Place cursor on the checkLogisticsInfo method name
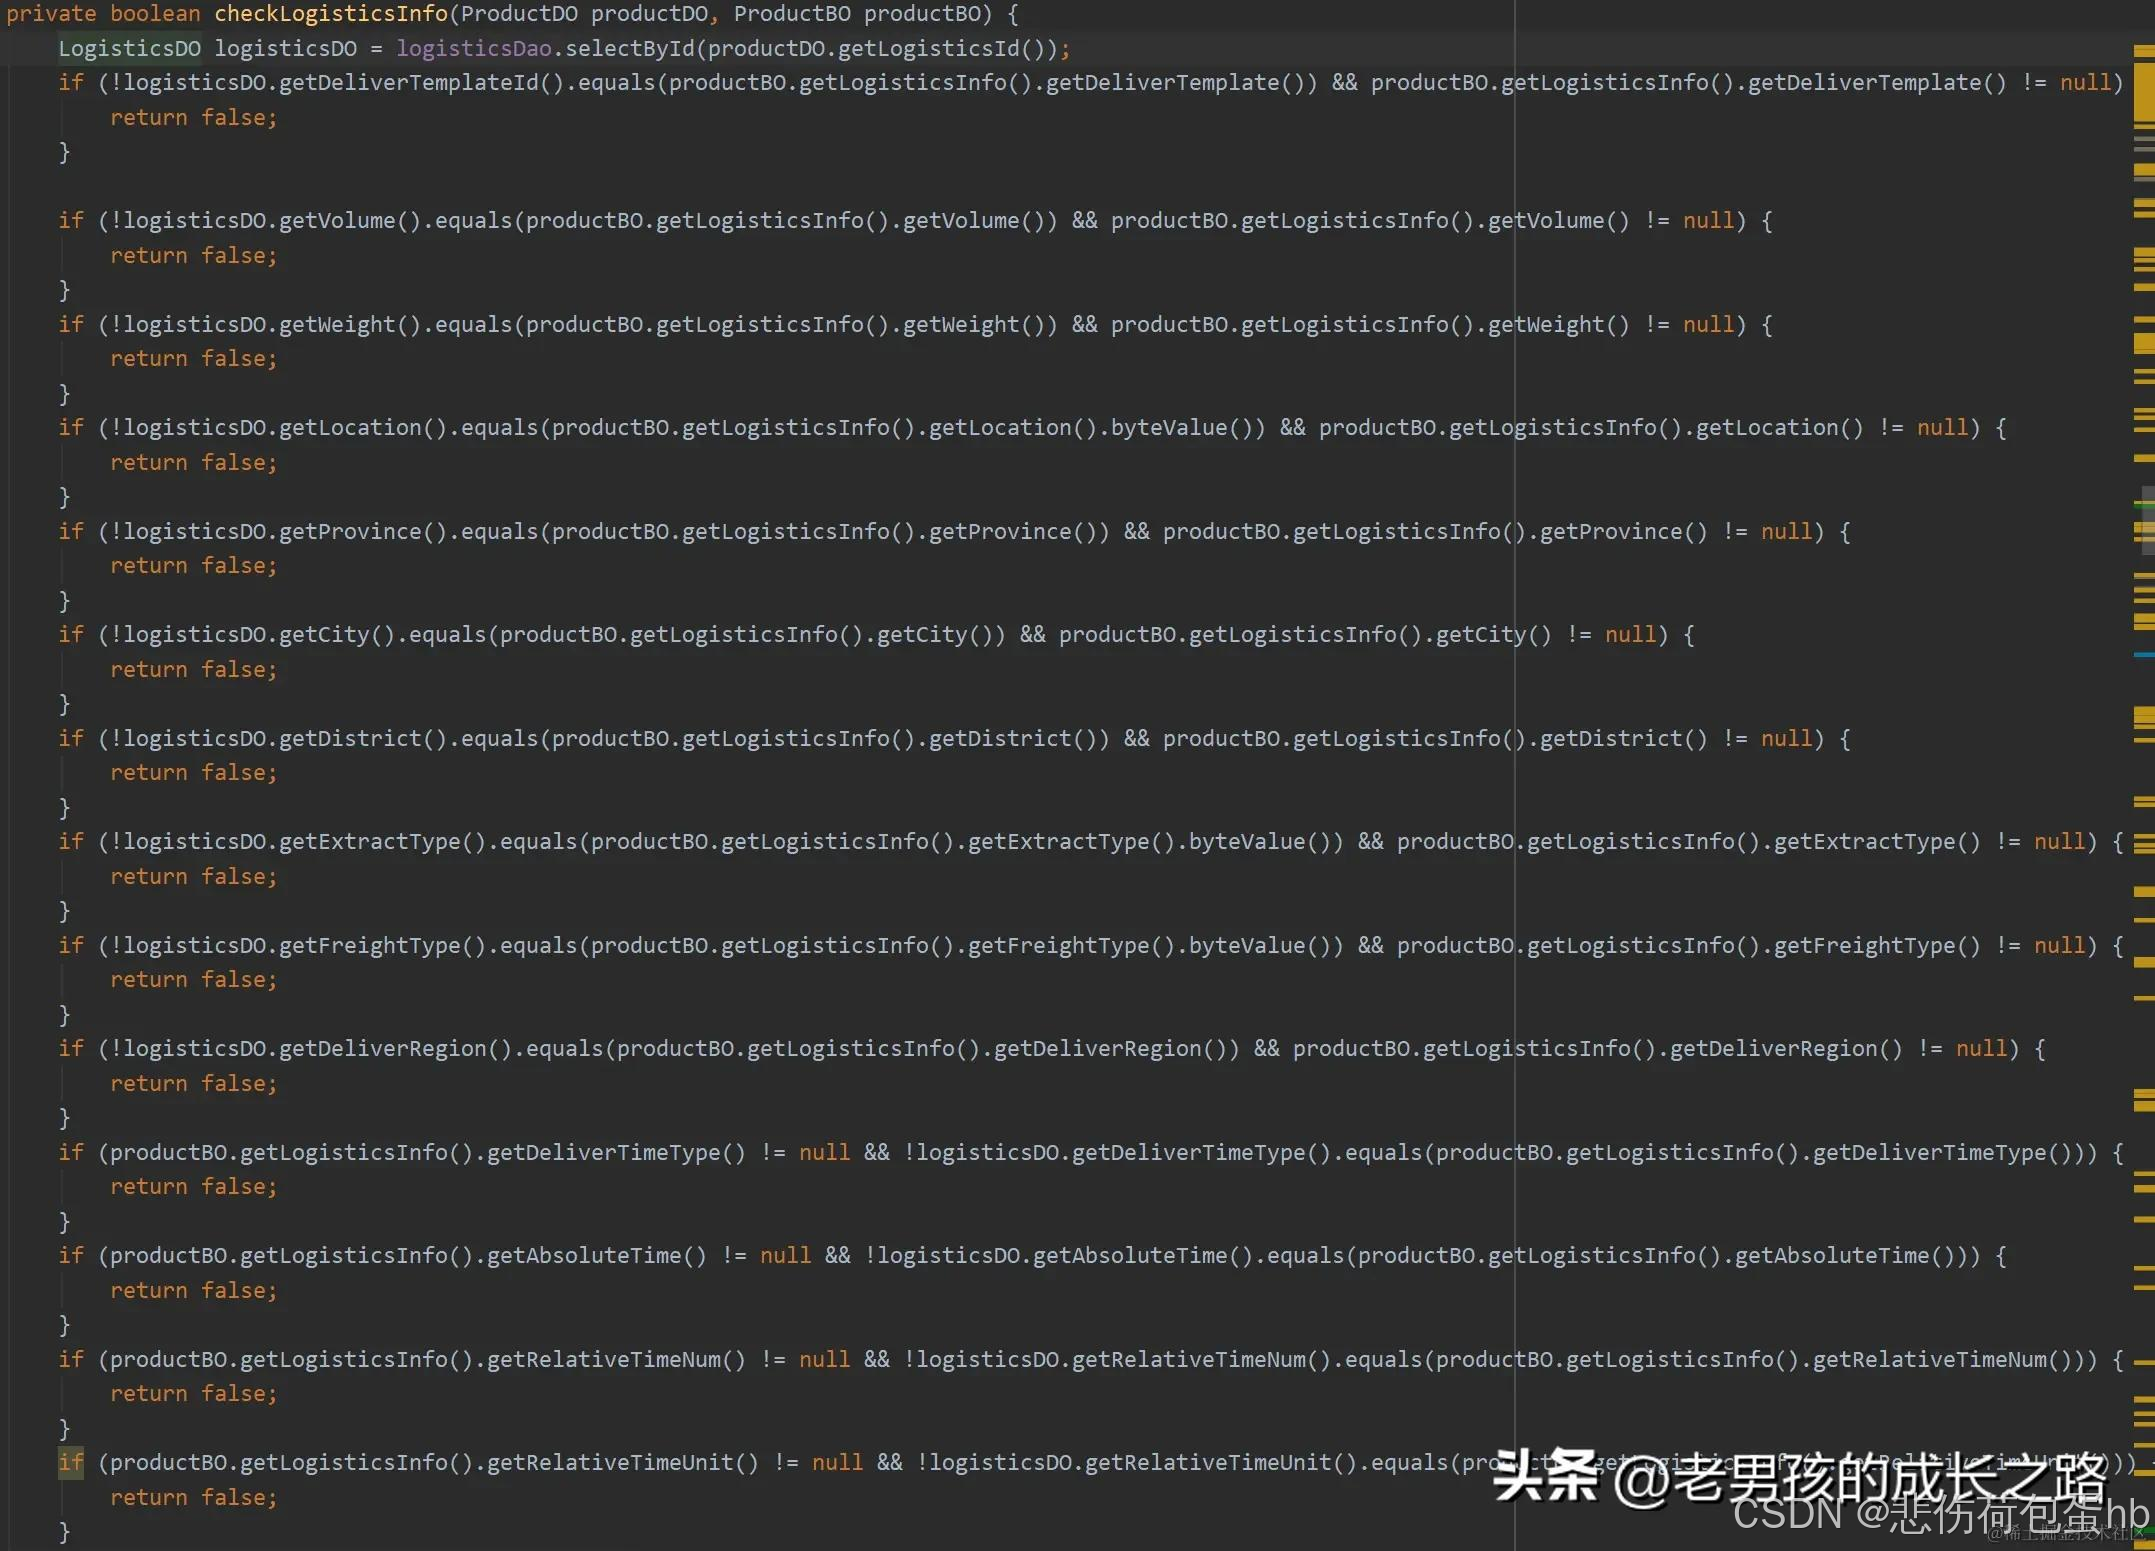The height and width of the screenshot is (1551, 2155). tap(330, 13)
